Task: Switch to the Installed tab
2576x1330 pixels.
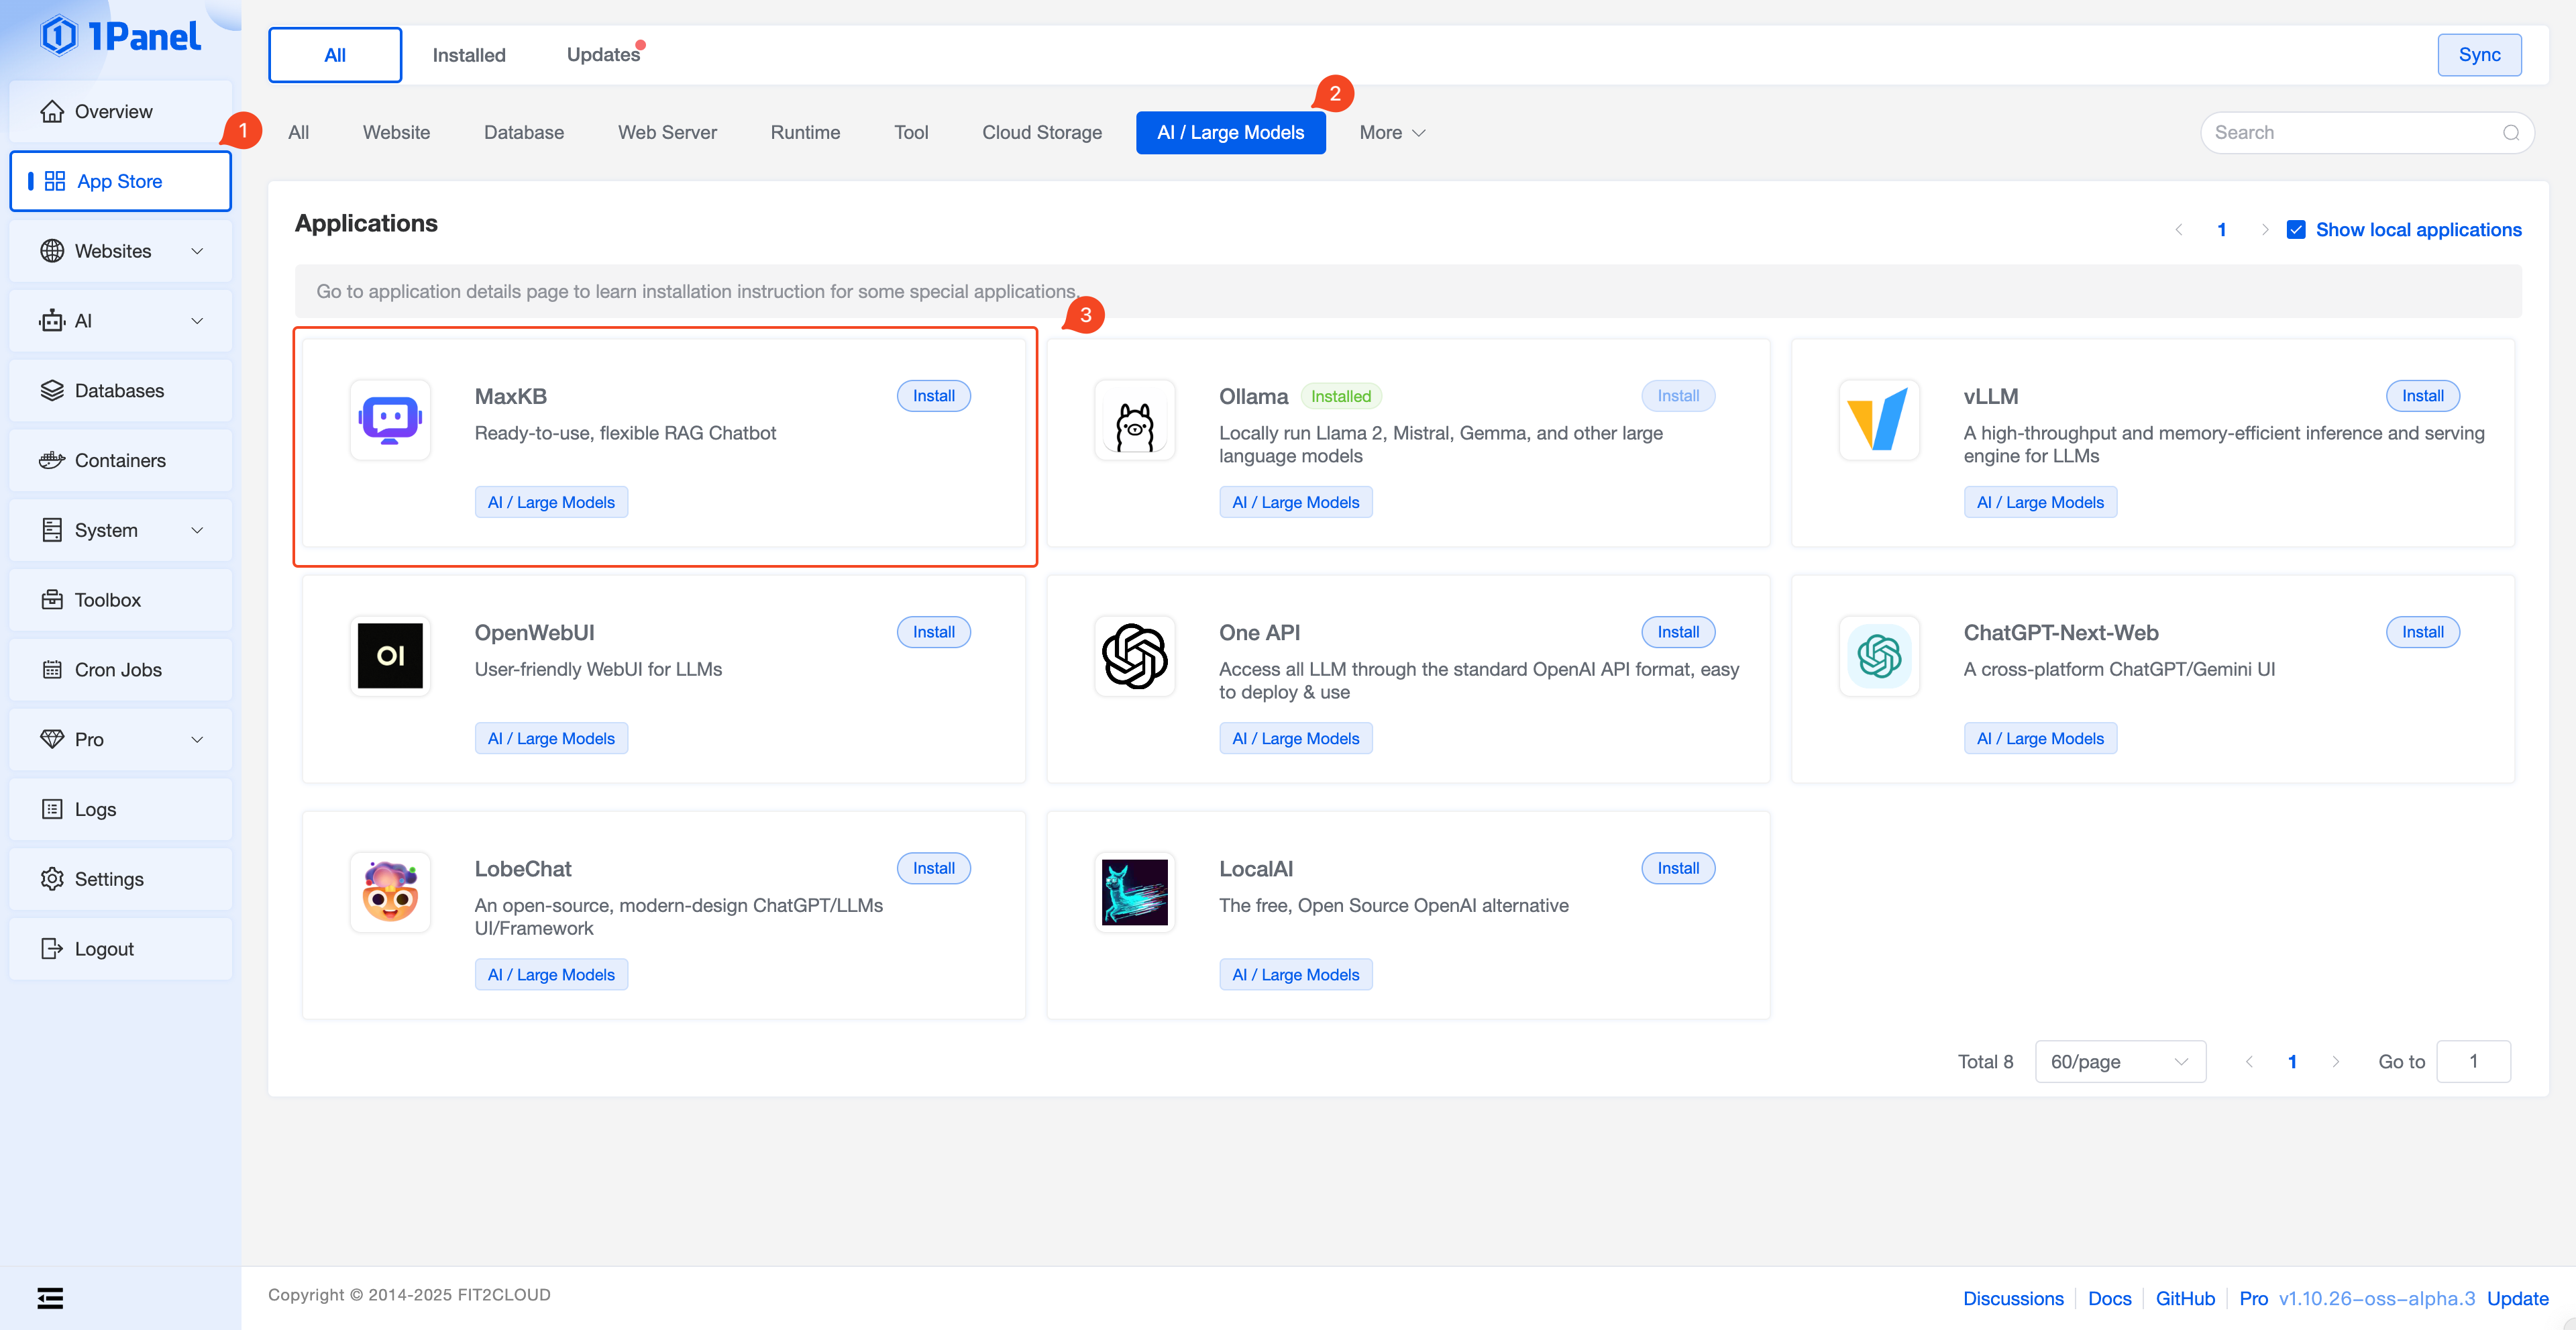Action: [469, 55]
